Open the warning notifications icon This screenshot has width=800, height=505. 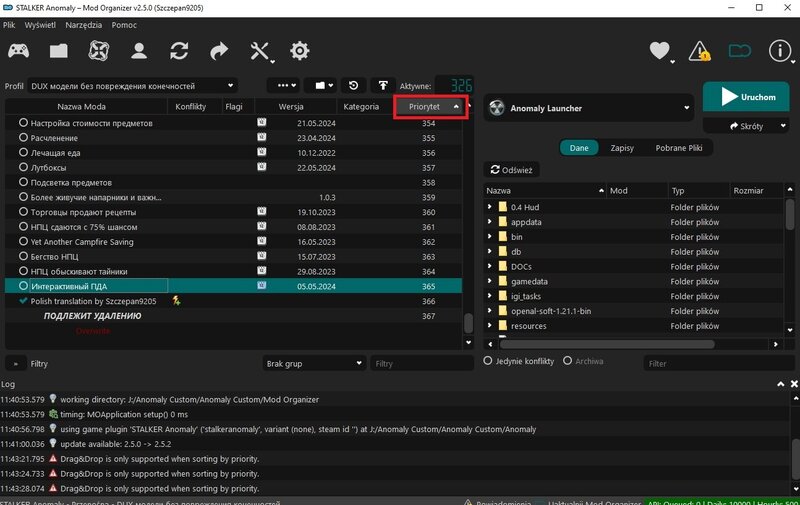[x=699, y=50]
